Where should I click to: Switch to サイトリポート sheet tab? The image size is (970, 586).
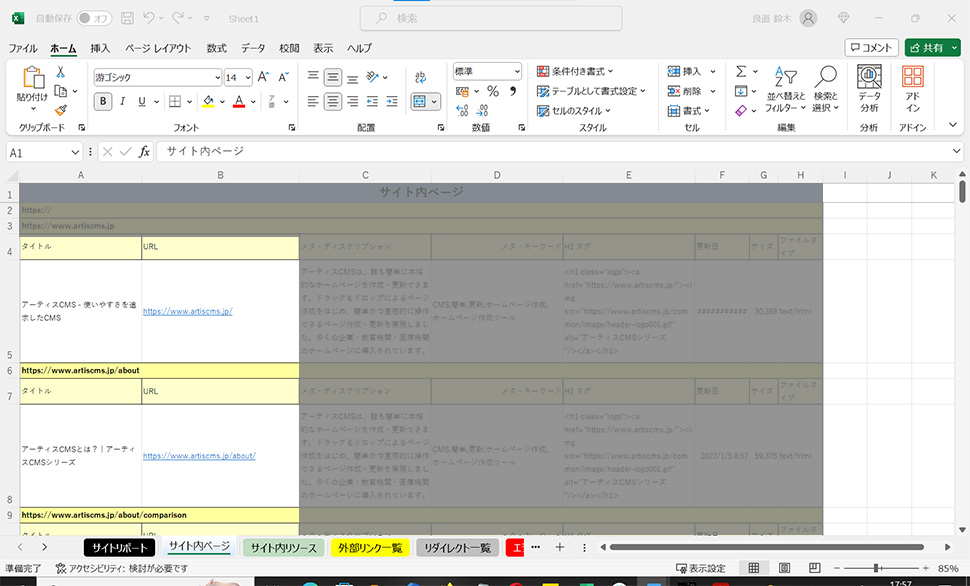click(119, 548)
